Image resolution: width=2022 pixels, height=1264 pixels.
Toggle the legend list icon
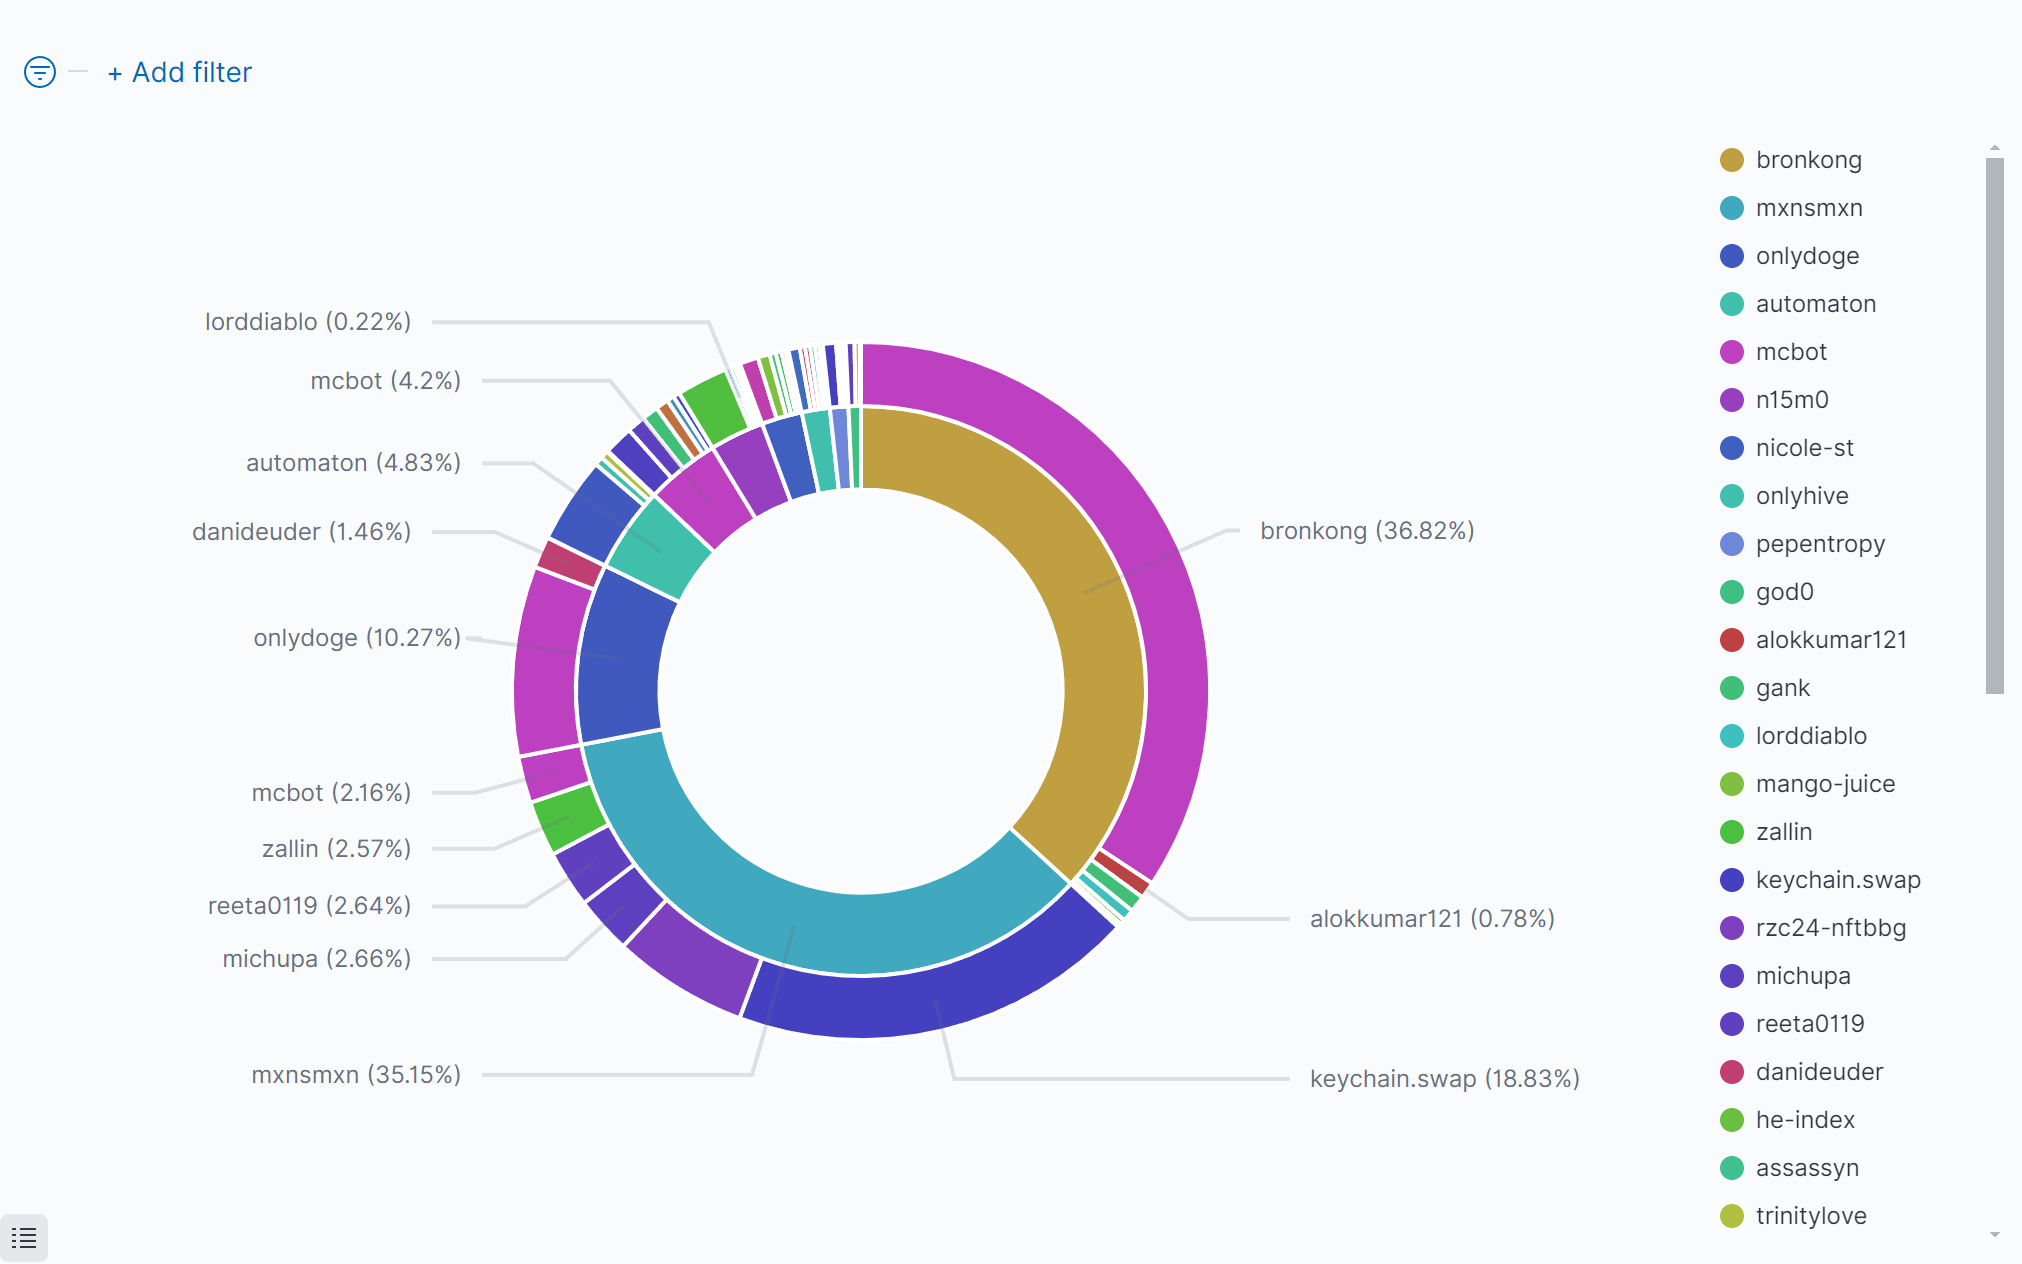coord(24,1238)
